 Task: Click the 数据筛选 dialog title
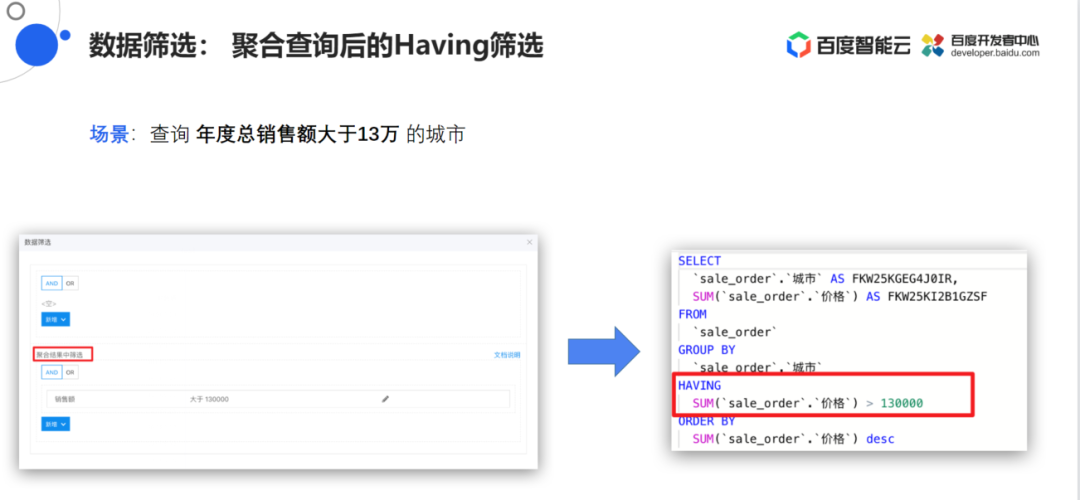click(x=37, y=242)
